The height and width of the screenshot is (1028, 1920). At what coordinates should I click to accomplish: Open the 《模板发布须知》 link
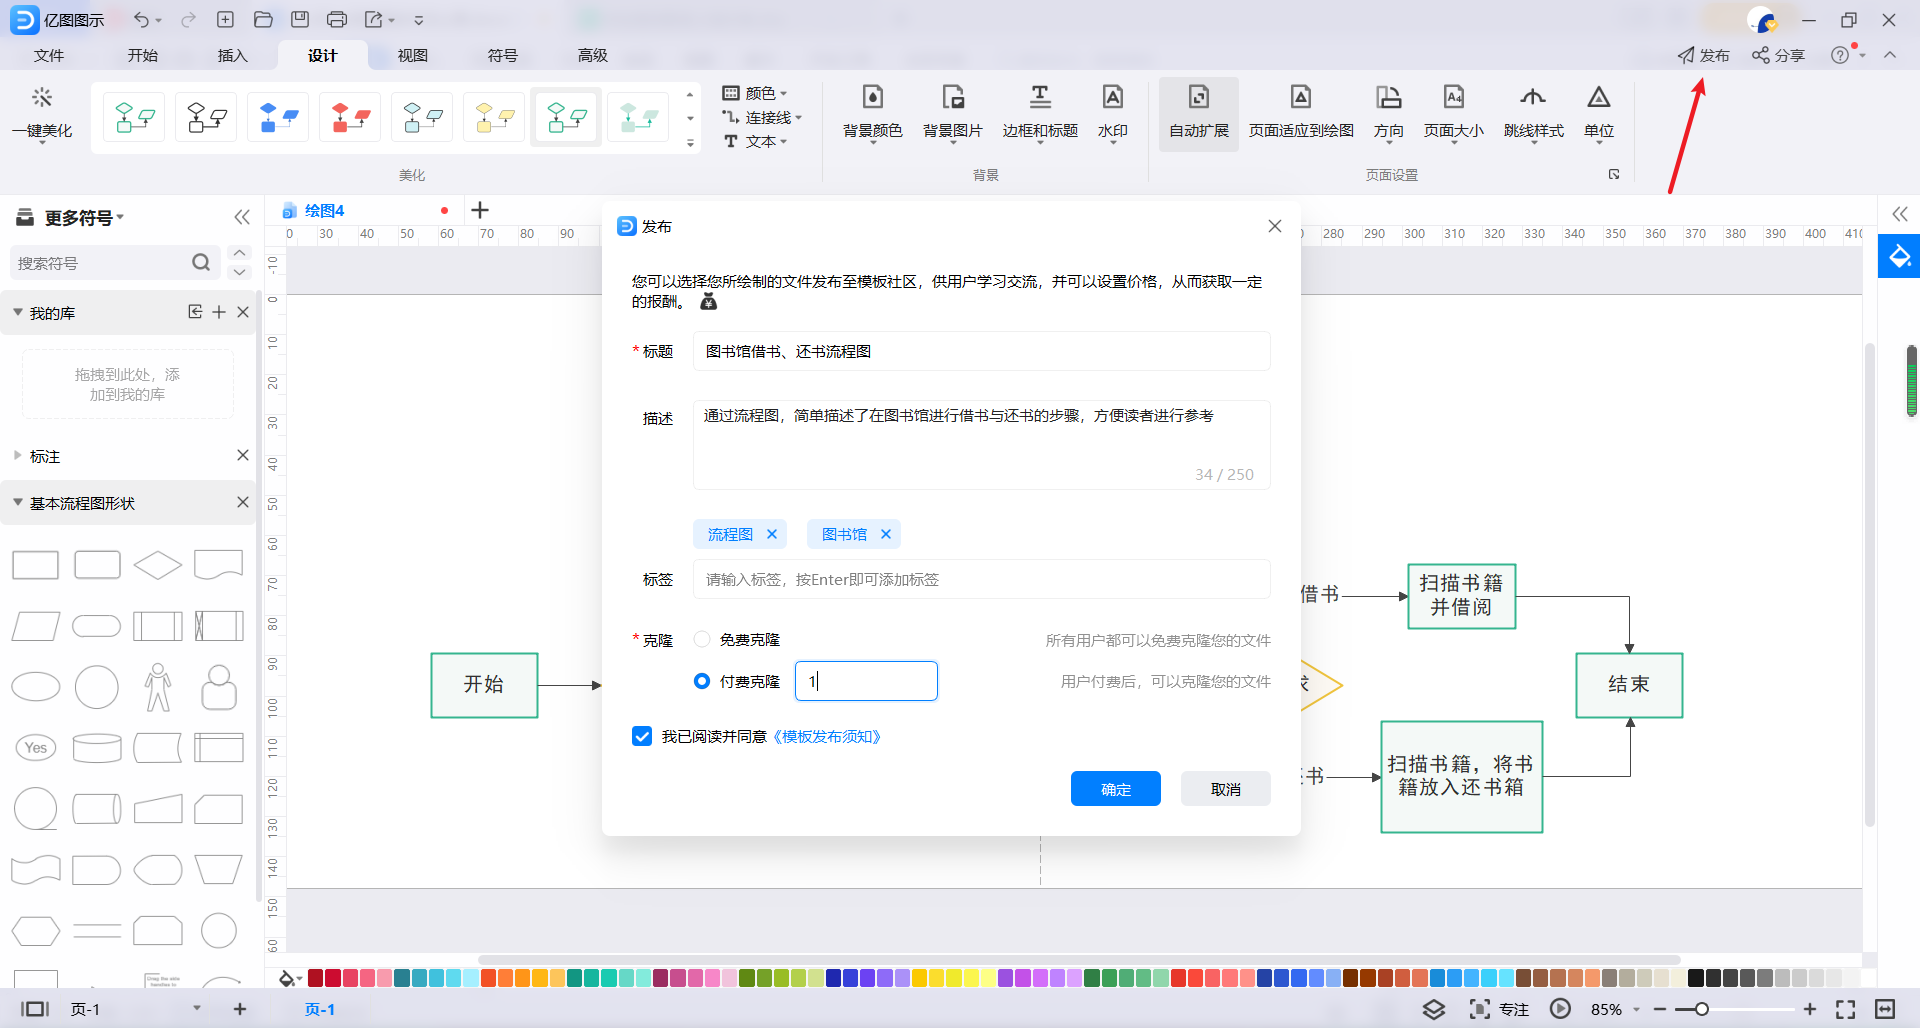click(x=827, y=737)
